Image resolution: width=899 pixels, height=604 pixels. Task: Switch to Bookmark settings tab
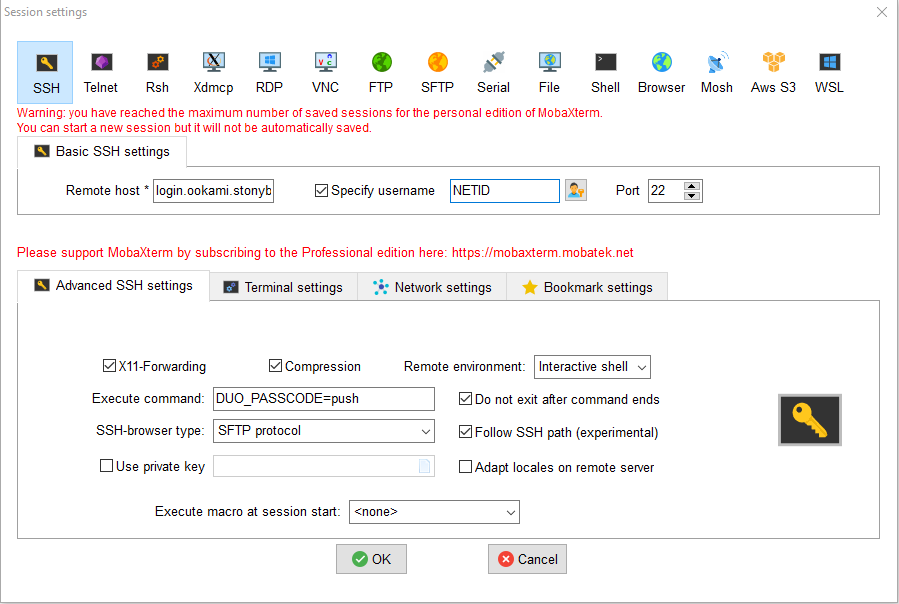tap(587, 287)
